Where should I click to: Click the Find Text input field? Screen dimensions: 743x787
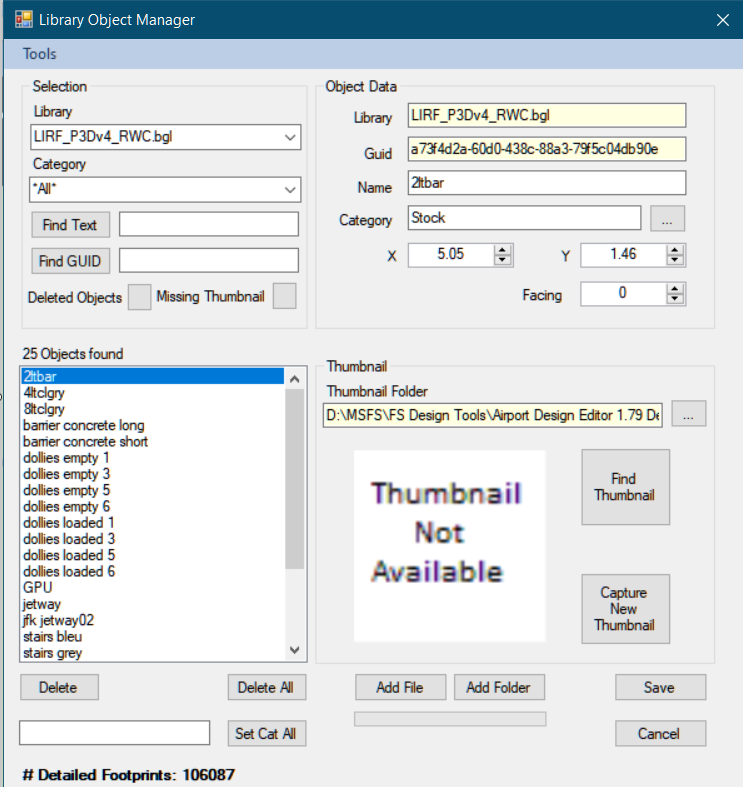tap(208, 225)
